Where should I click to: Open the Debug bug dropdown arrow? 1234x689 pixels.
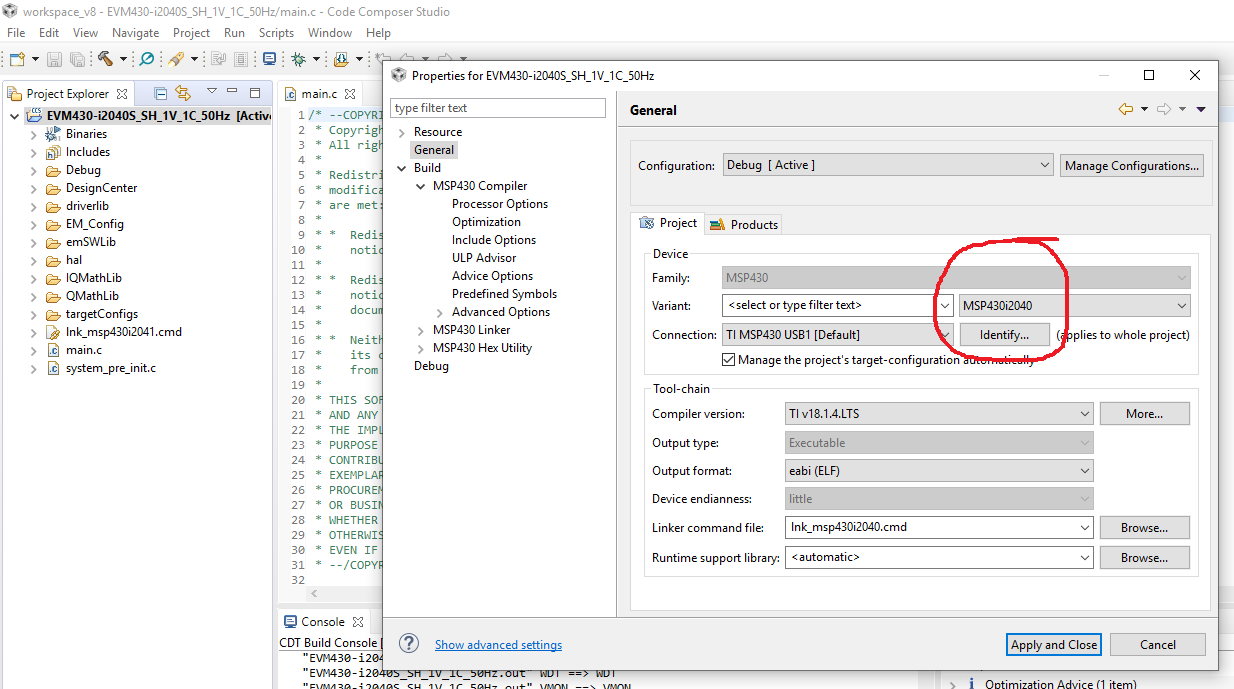tap(316, 60)
